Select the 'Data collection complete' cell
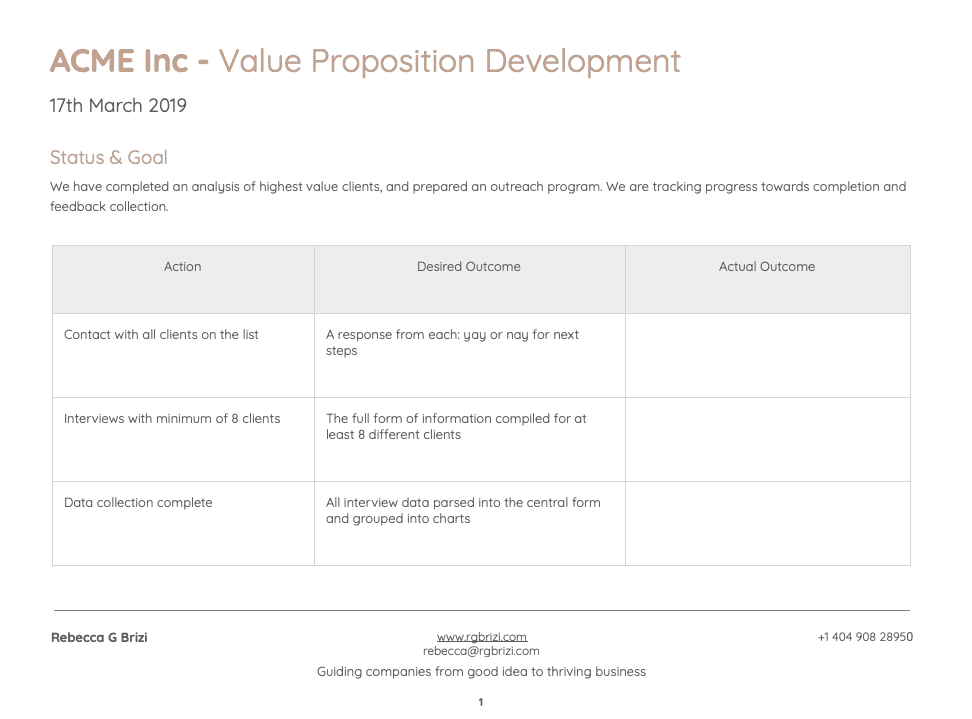This screenshot has height=719, width=972. point(183,523)
